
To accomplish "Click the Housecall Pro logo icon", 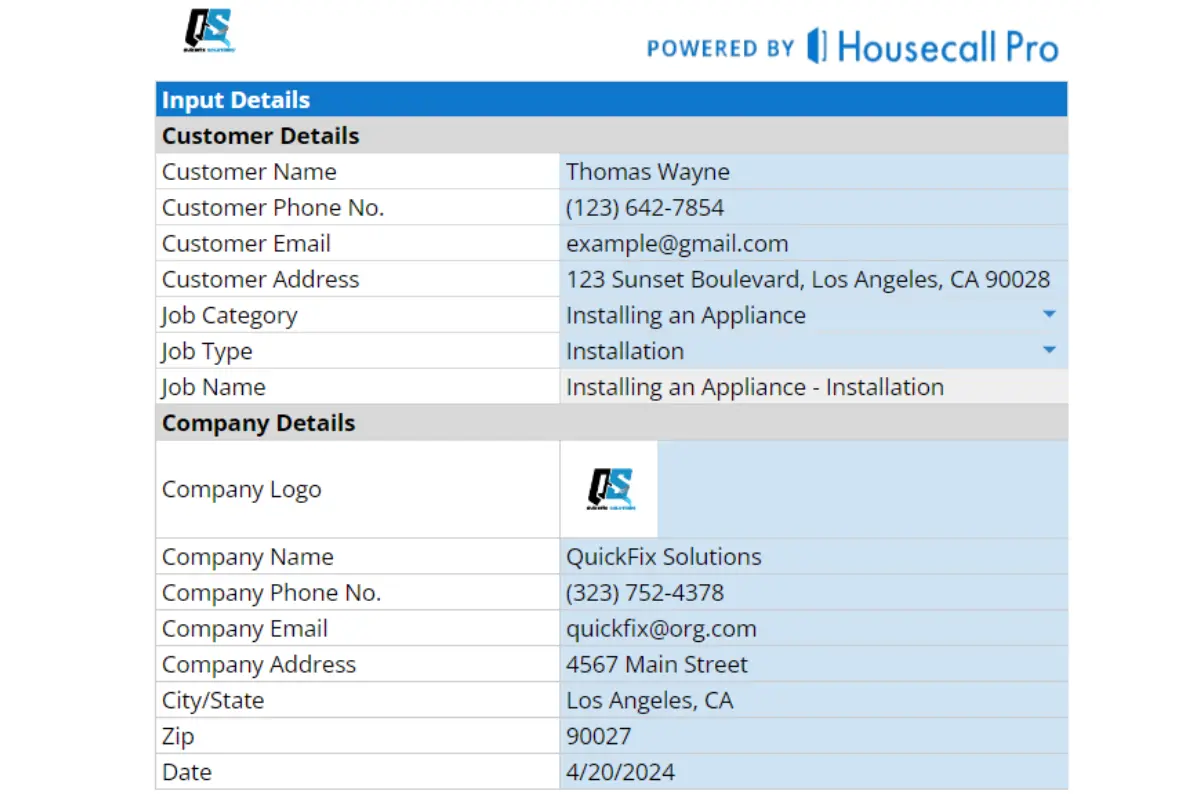I will pos(817,46).
